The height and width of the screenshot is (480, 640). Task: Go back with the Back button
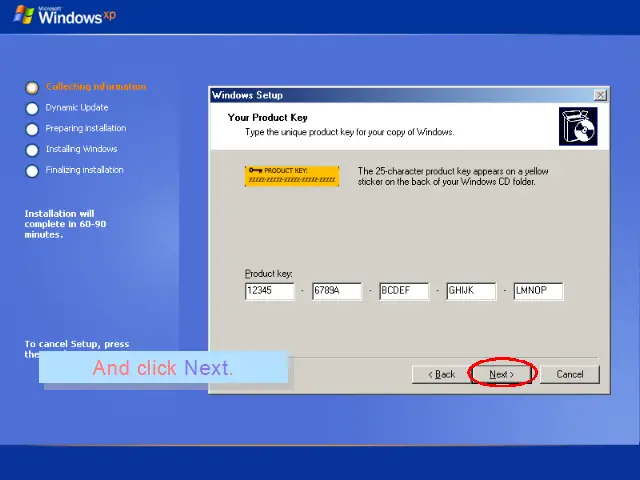click(442, 374)
